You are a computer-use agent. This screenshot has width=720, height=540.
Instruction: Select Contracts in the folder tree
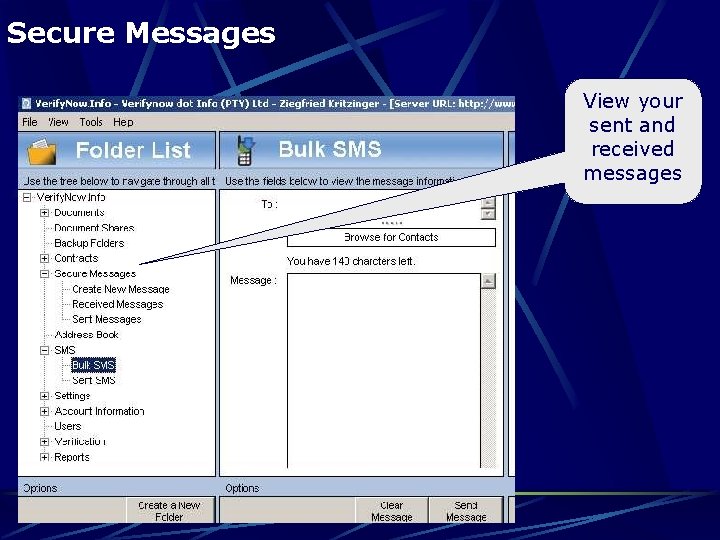coord(76,258)
